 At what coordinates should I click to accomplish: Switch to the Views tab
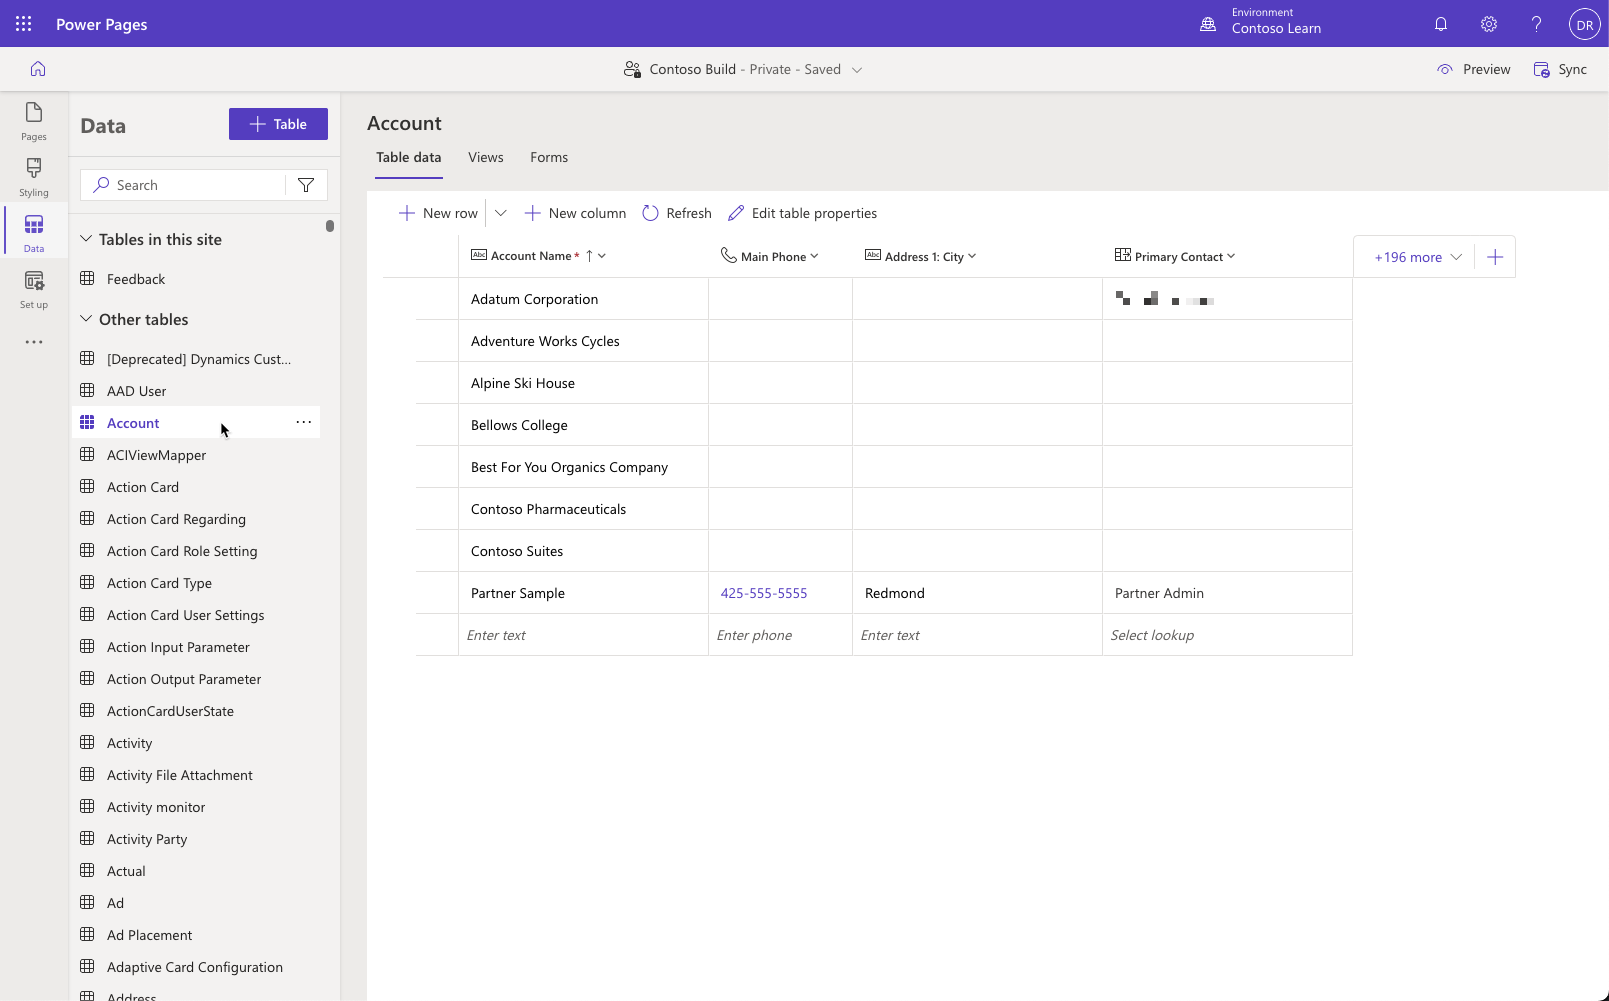[x=485, y=157]
